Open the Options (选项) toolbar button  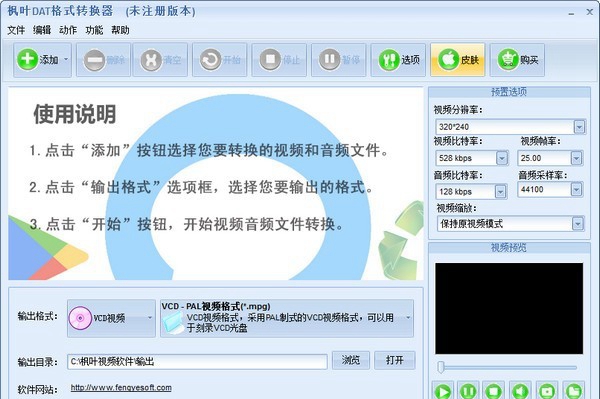coord(398,60)
